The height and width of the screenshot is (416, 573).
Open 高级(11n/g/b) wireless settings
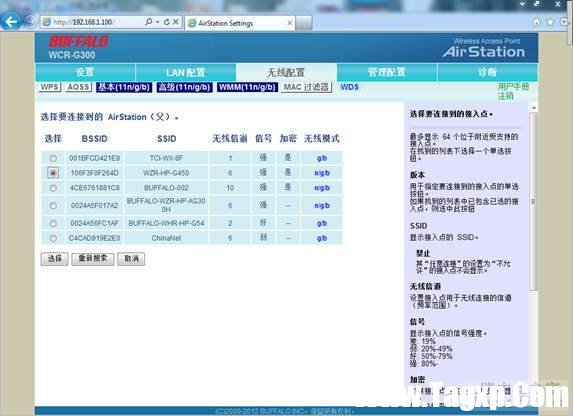pos(185,87)
